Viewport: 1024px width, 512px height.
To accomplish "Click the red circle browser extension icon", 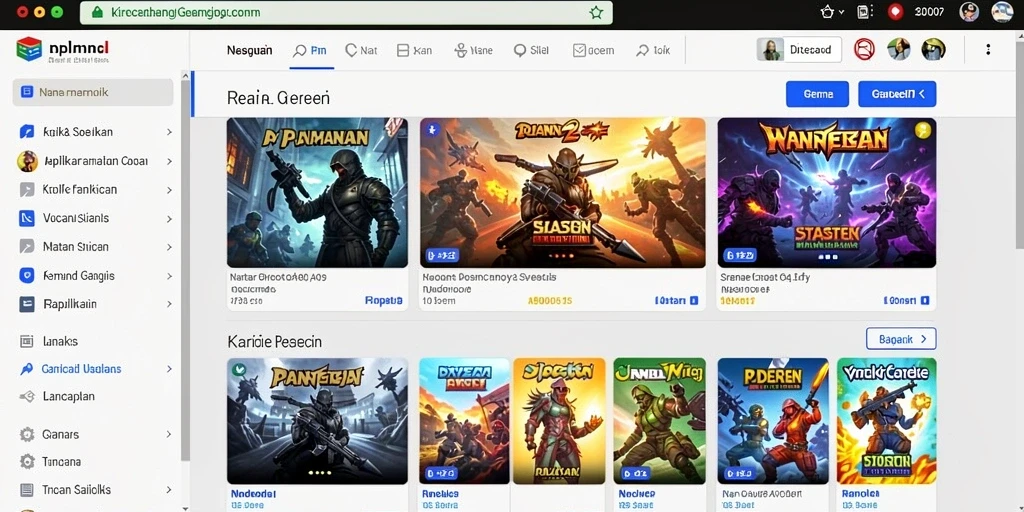I will tap(895, 12).
